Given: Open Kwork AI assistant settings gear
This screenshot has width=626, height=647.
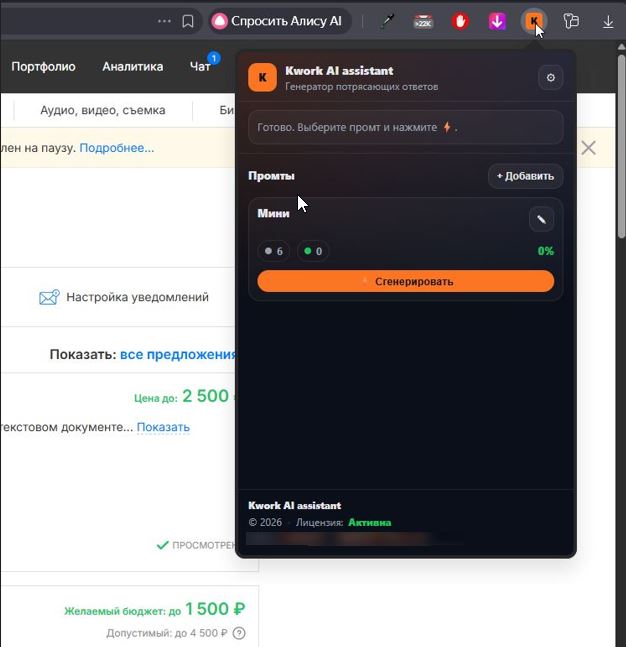Looking at the screenshot, I should (x=550, y=78).
